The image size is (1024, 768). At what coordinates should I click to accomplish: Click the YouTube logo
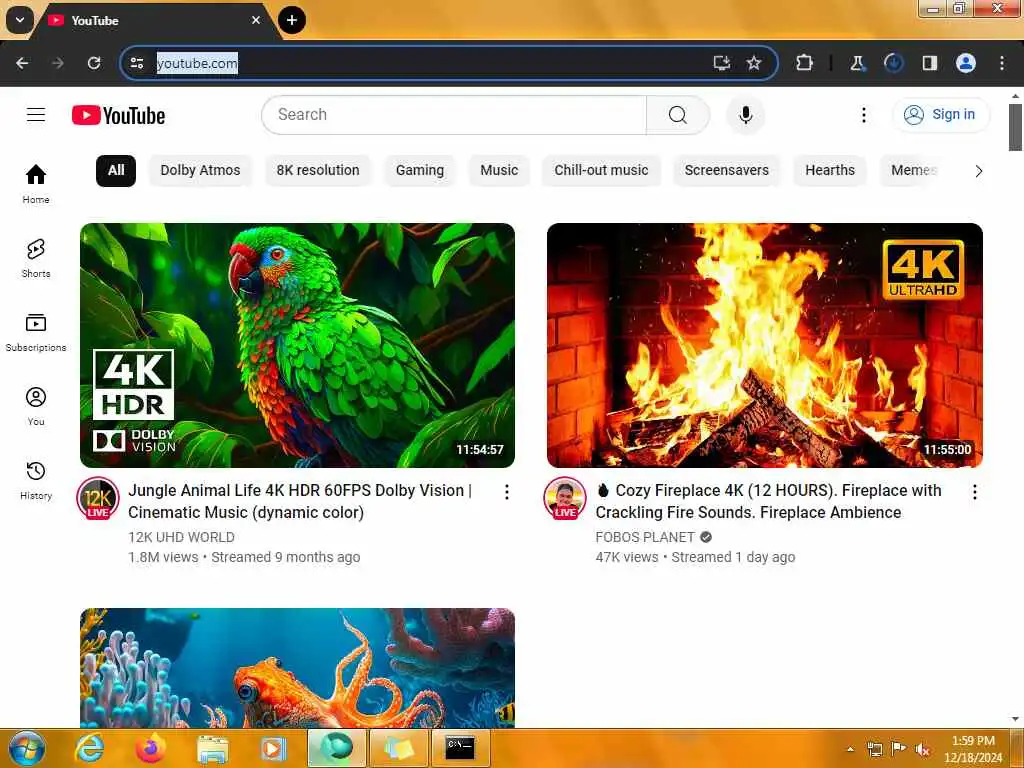(x=118, y=116)
